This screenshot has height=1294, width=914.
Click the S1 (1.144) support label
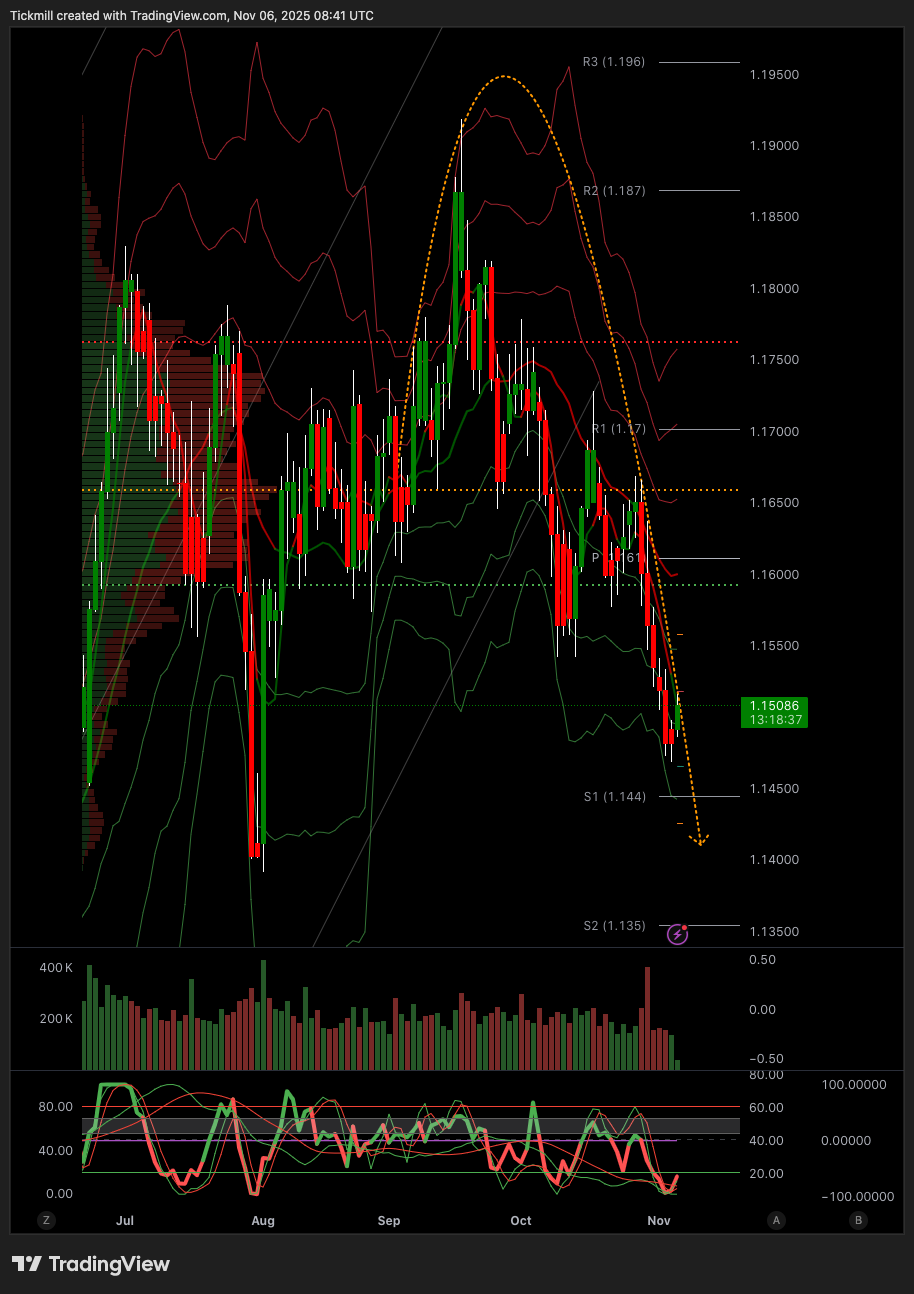(x=615, y=797)
